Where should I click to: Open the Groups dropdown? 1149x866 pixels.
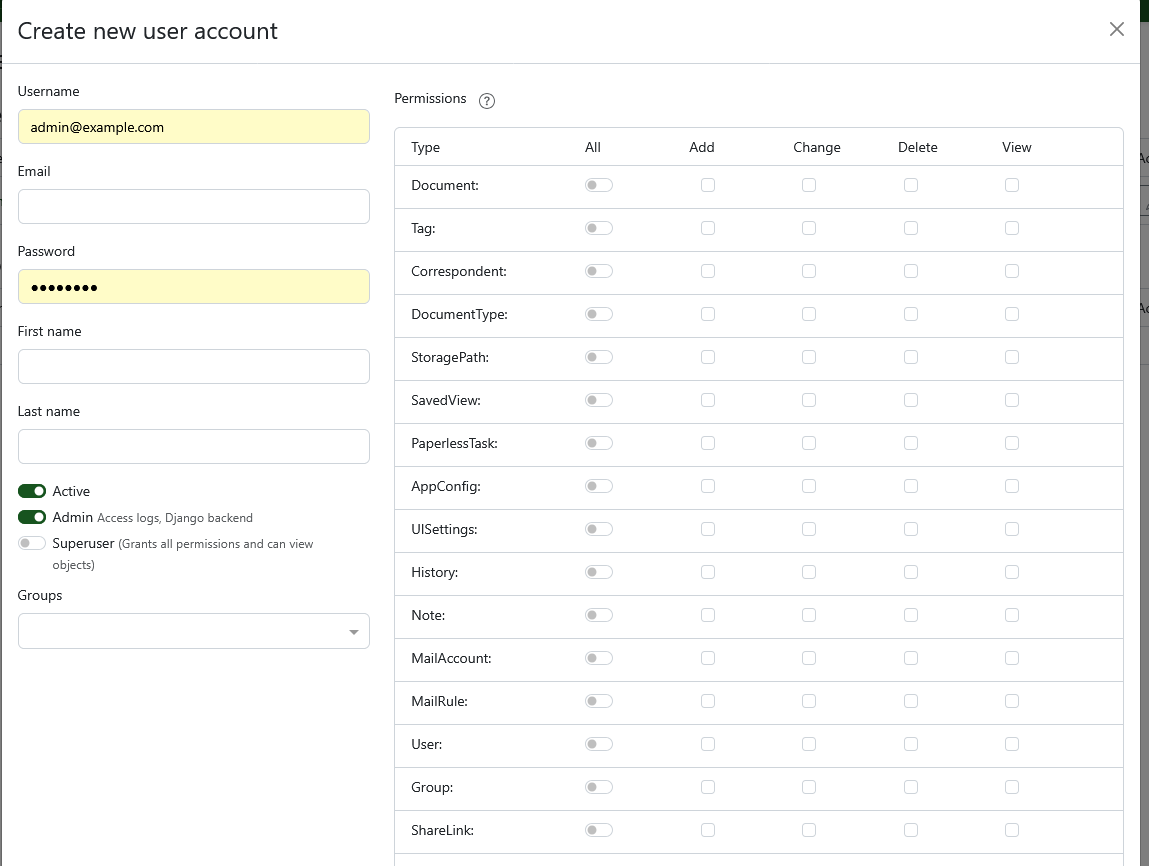pos(193,631)
